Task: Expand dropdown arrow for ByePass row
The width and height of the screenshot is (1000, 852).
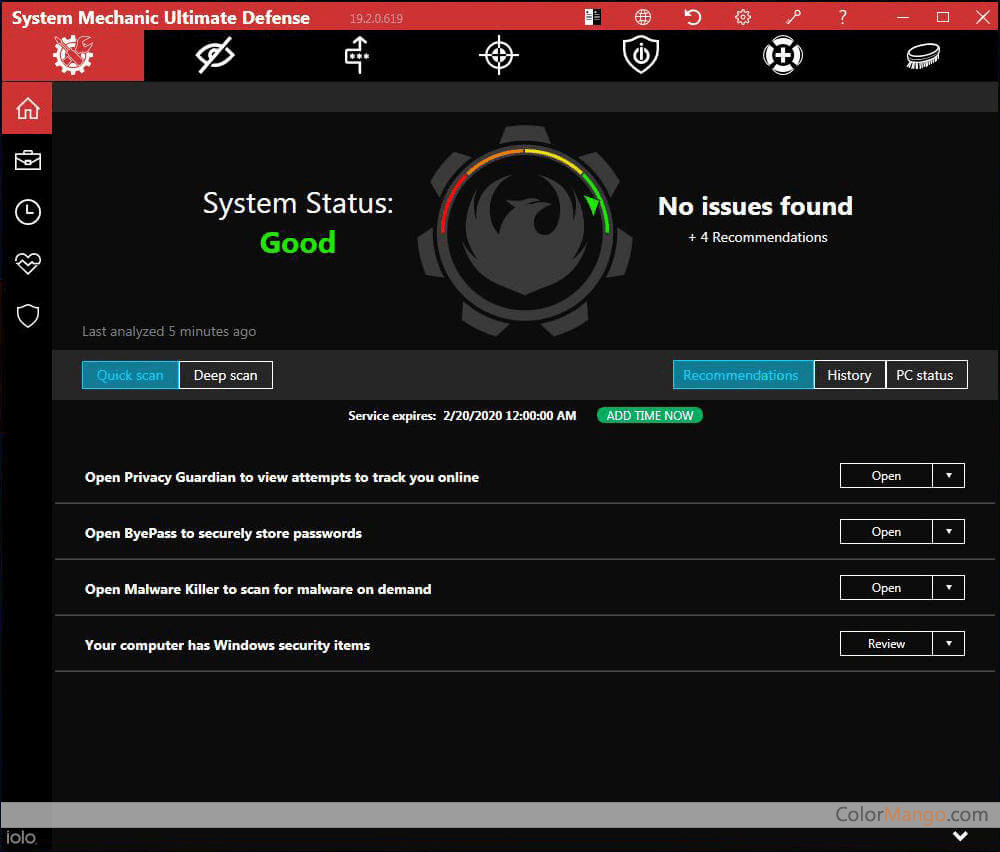Action: (x=949, y=532)
